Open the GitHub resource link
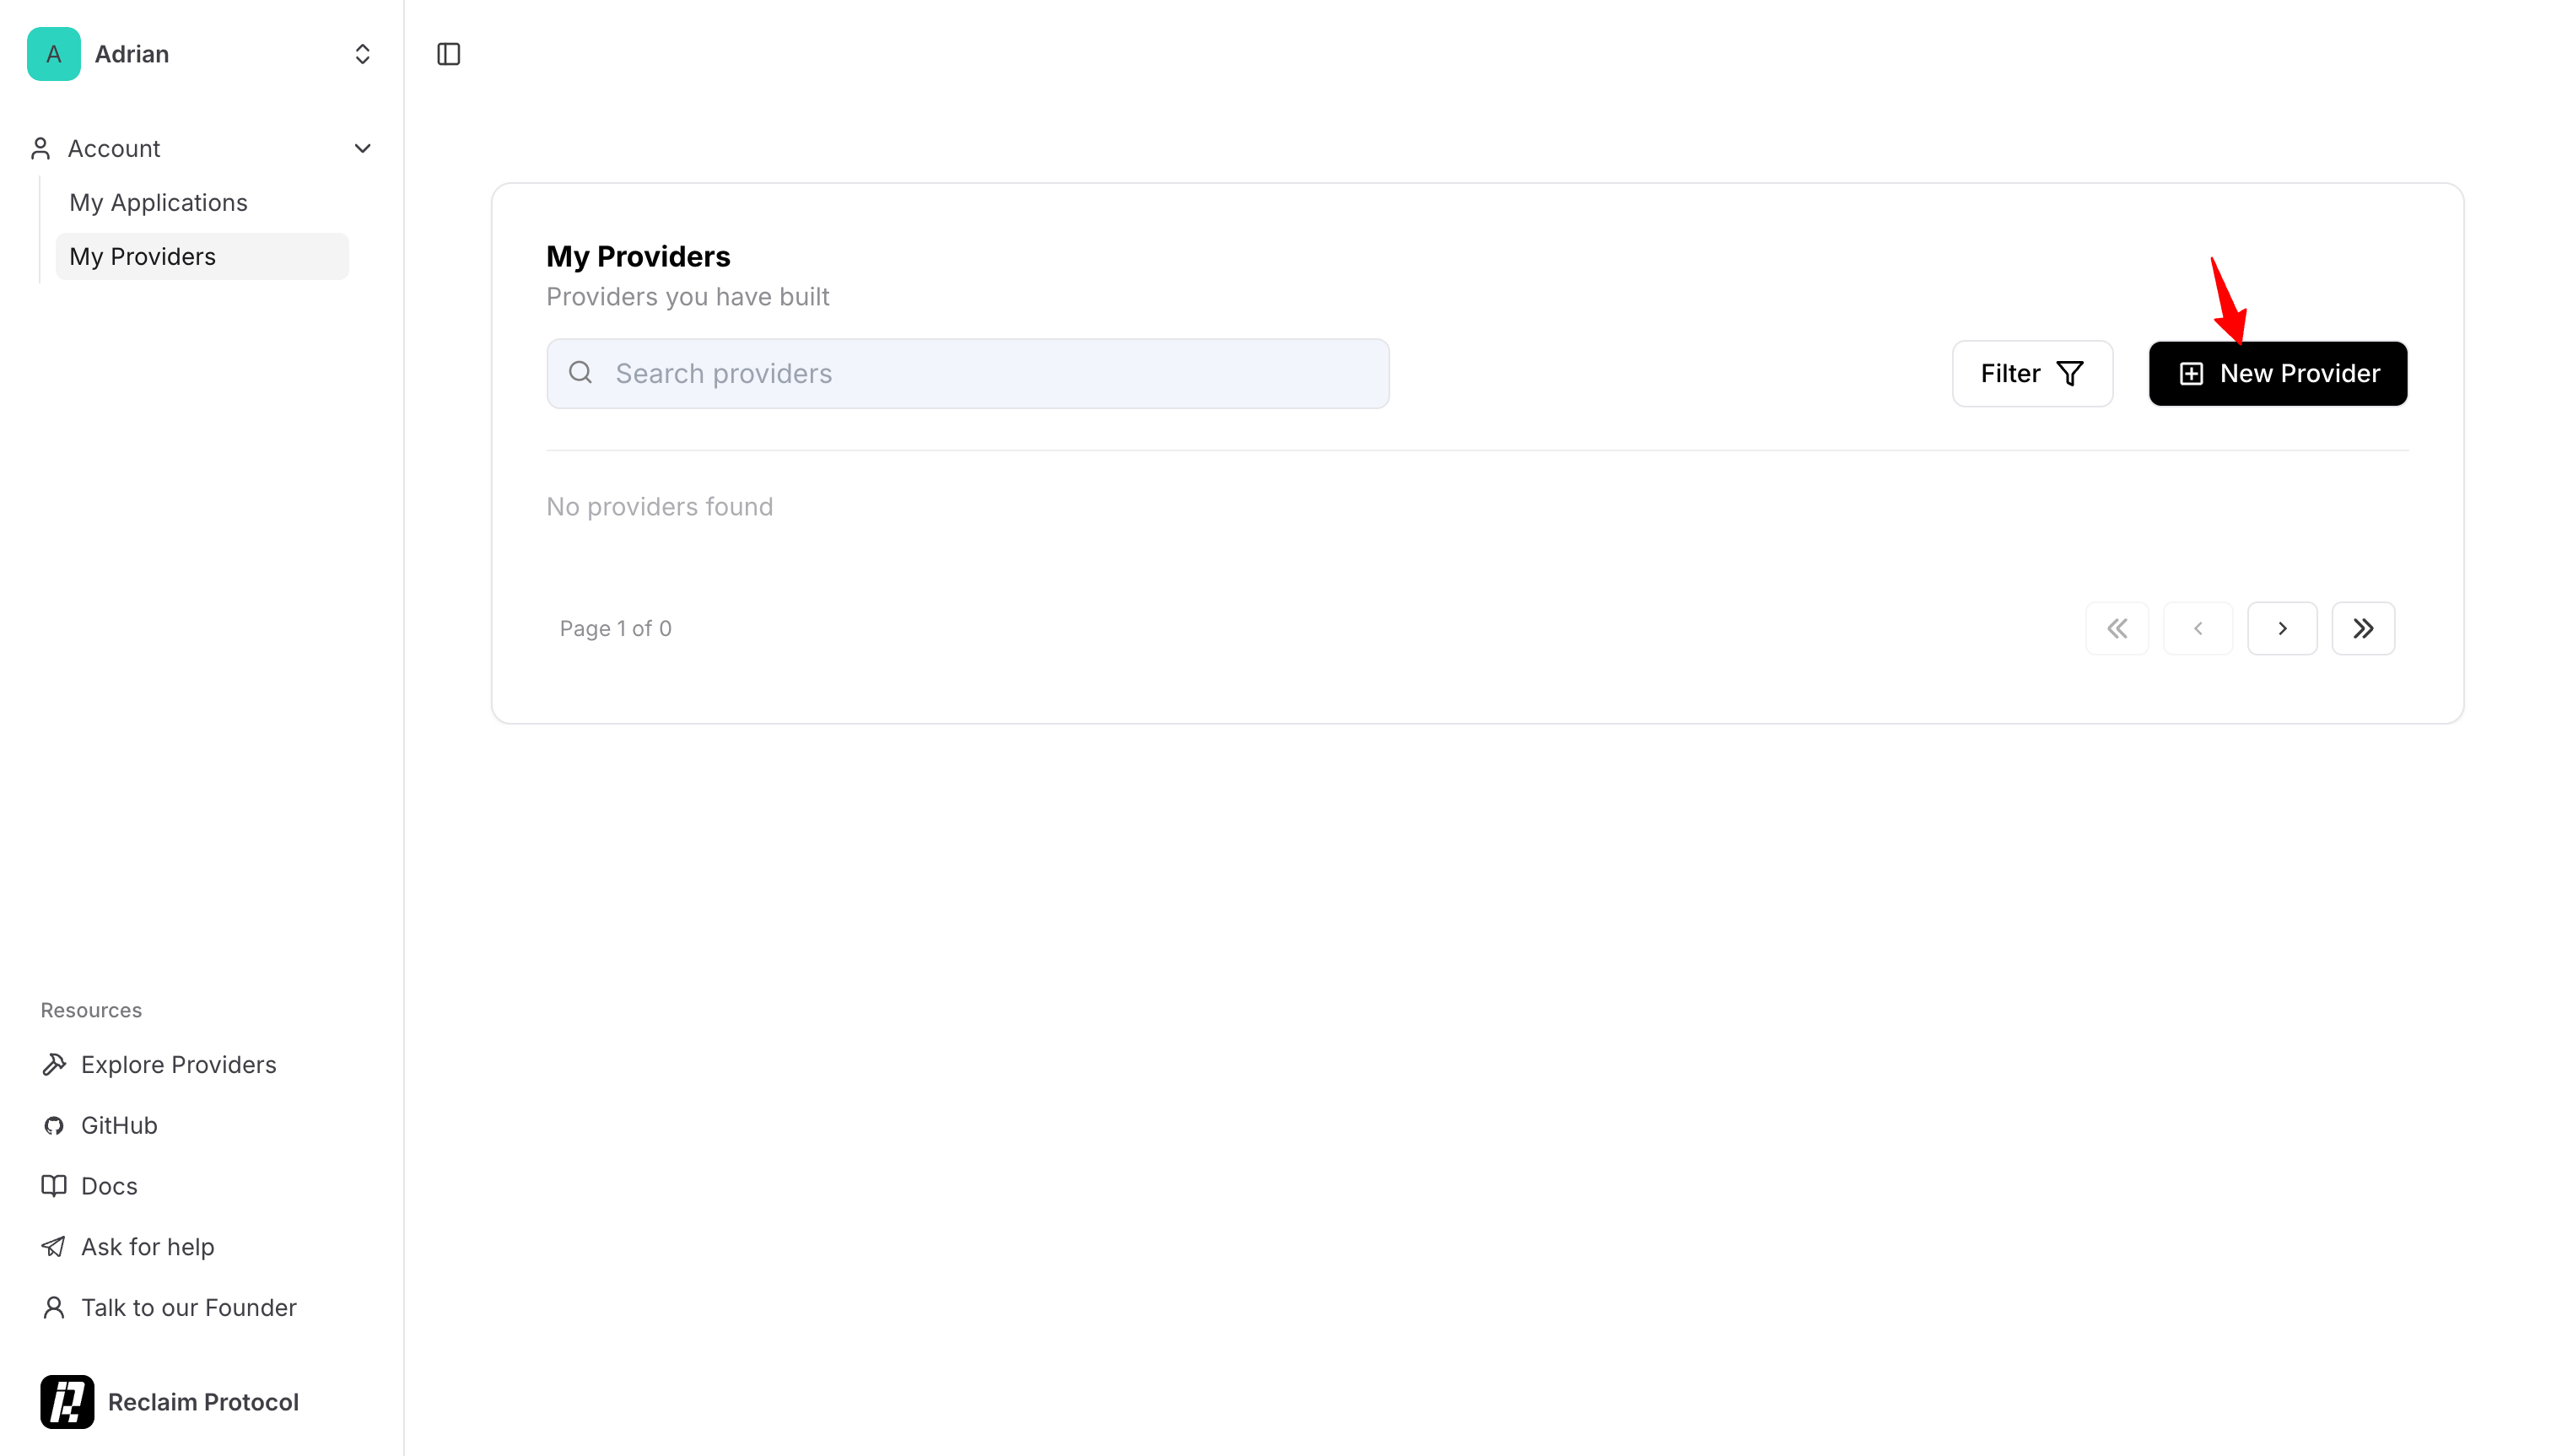2551x1456 pixels. (119, 1125)
